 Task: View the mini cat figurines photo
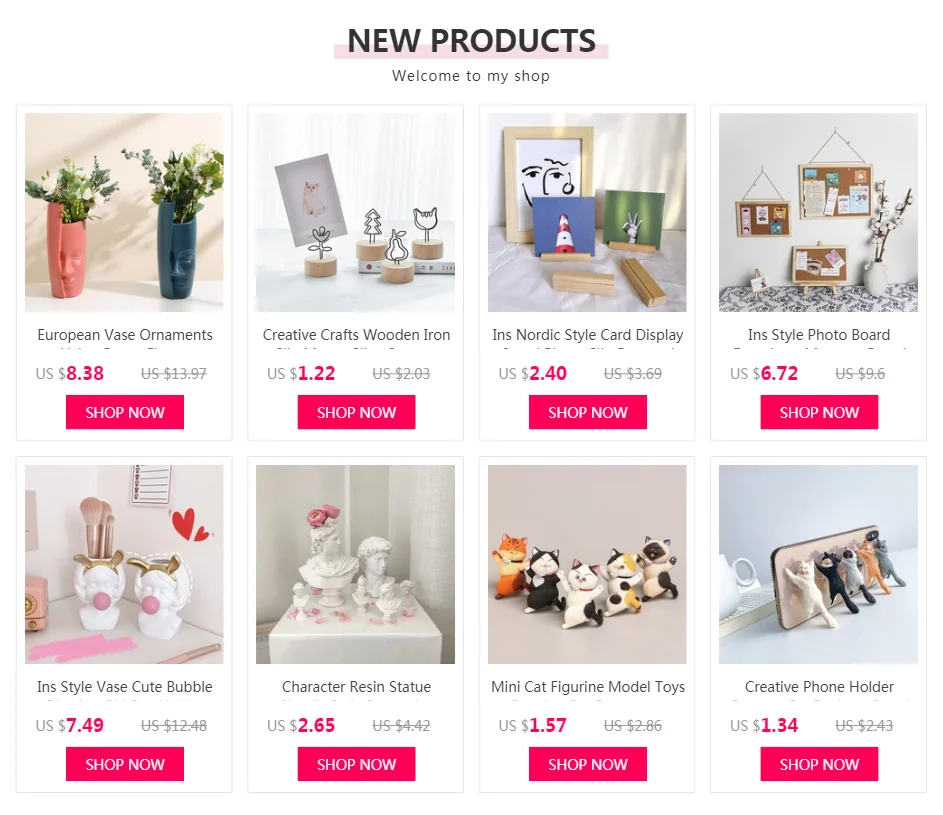pos(587,564)
